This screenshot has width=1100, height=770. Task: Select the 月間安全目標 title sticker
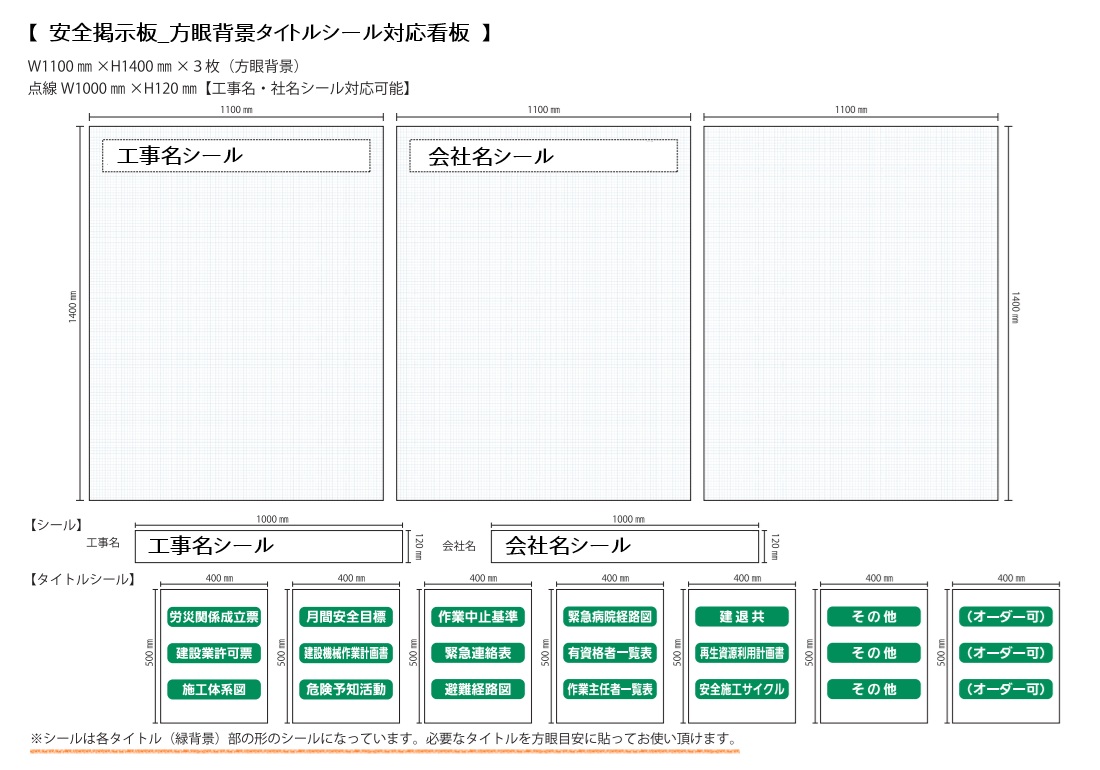tap(346, 617)
